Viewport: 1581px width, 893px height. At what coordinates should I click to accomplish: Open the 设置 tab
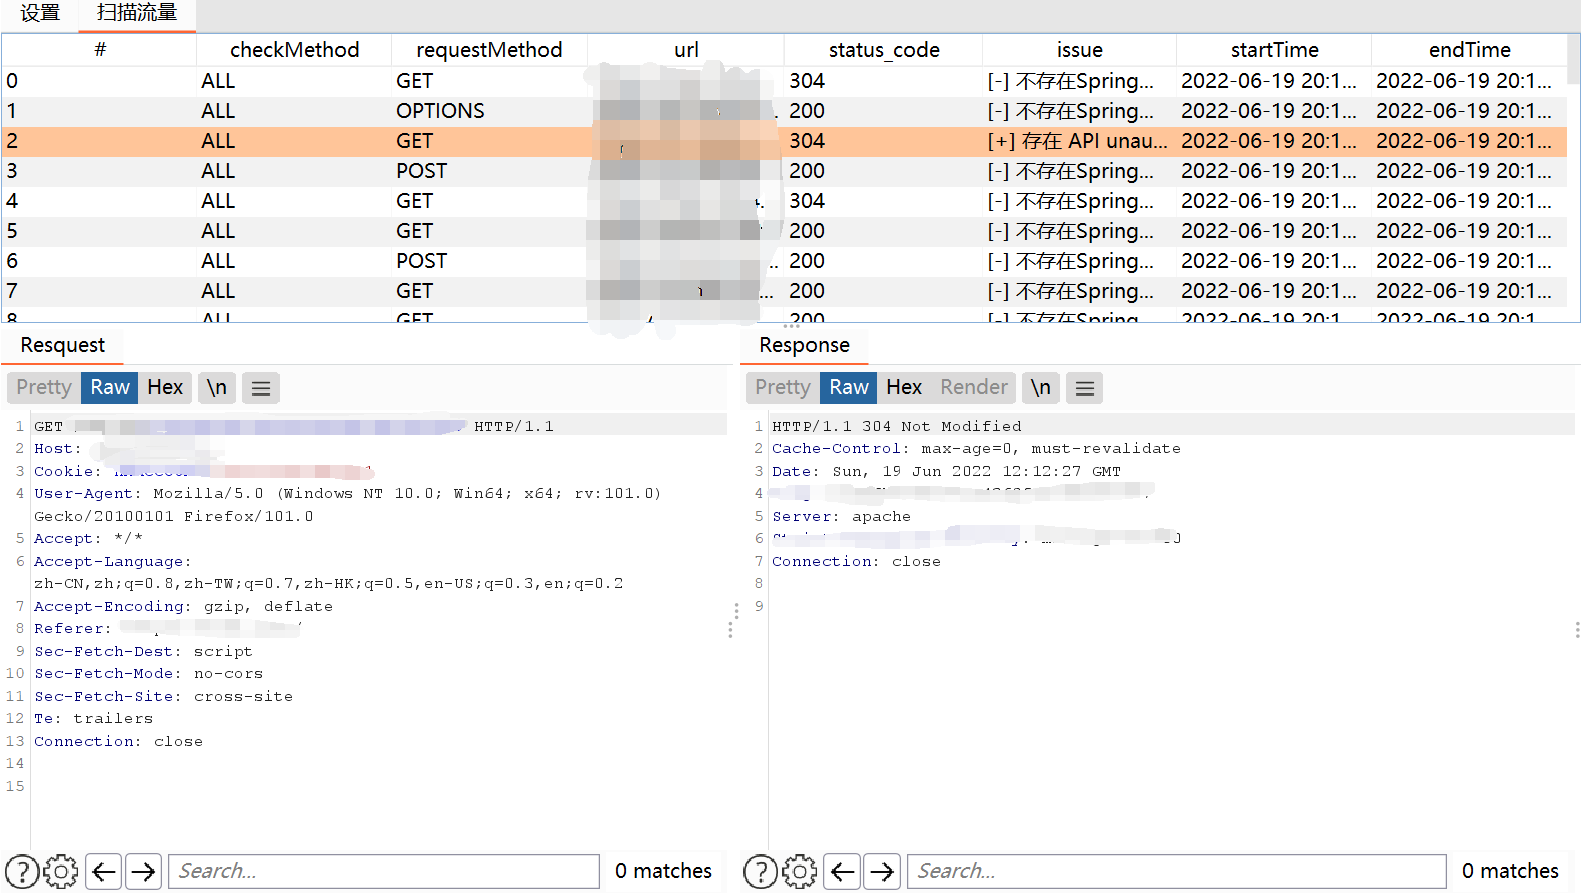(x=40, y=14)
